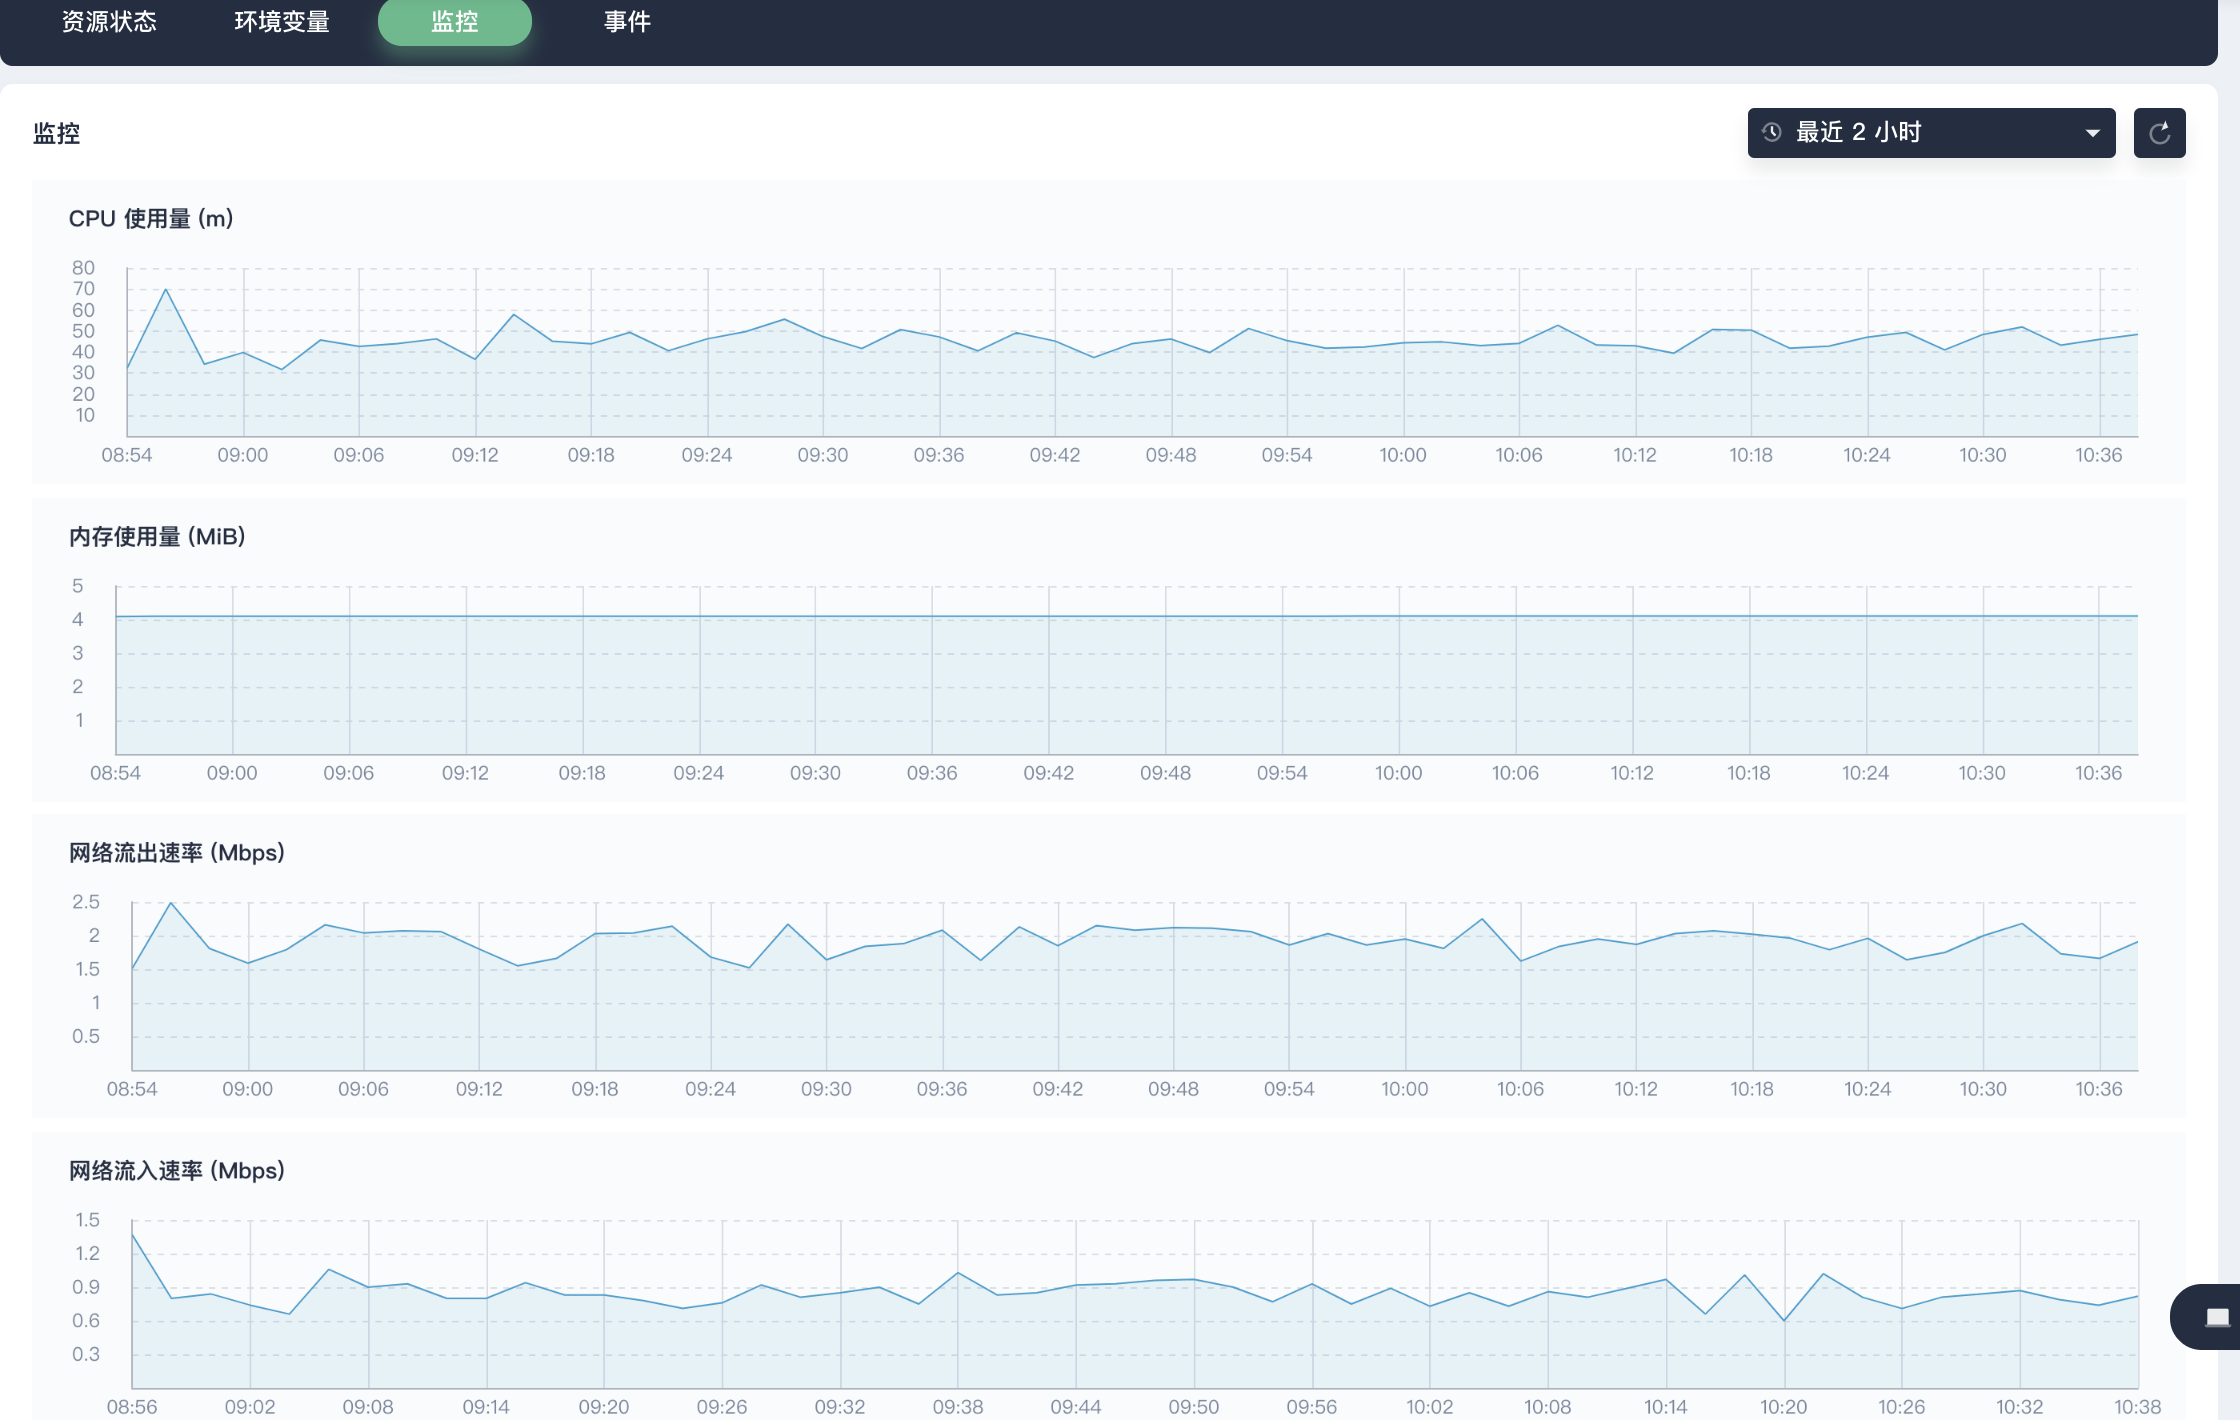Open the 环境变量 tab

[x=282, y=22]
